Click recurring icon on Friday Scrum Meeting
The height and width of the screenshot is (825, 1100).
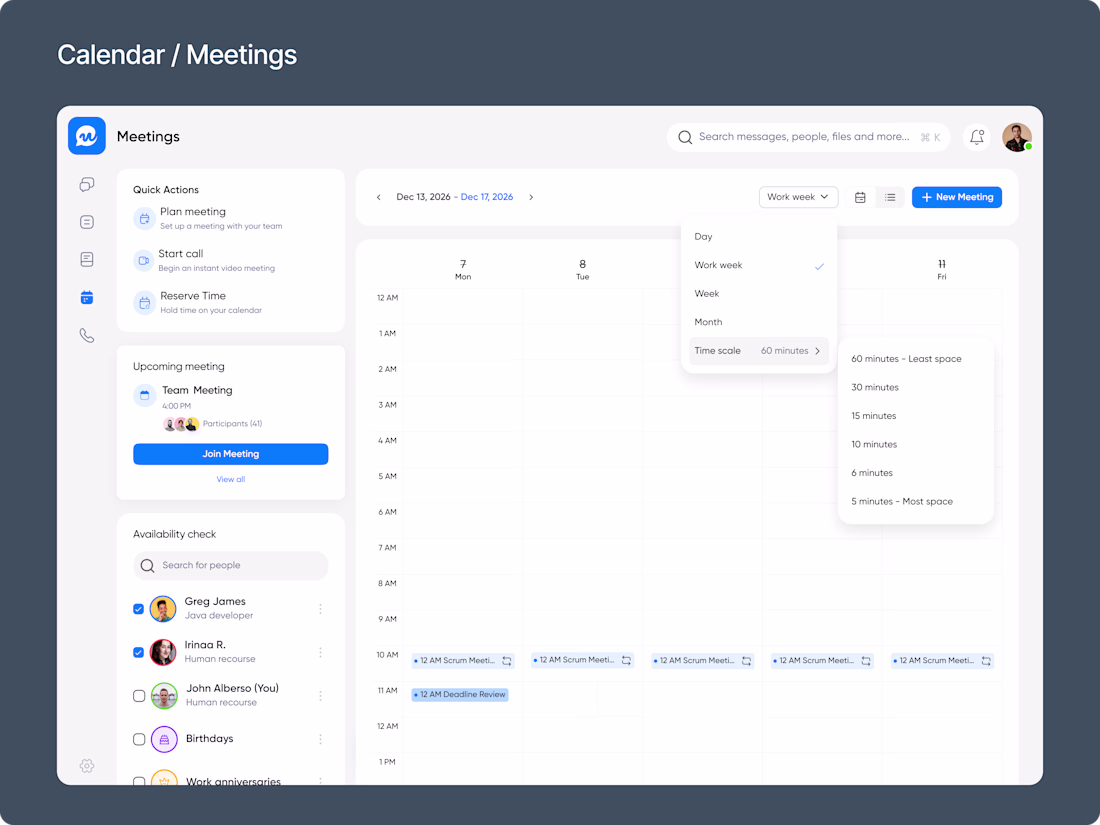point(986,661)
